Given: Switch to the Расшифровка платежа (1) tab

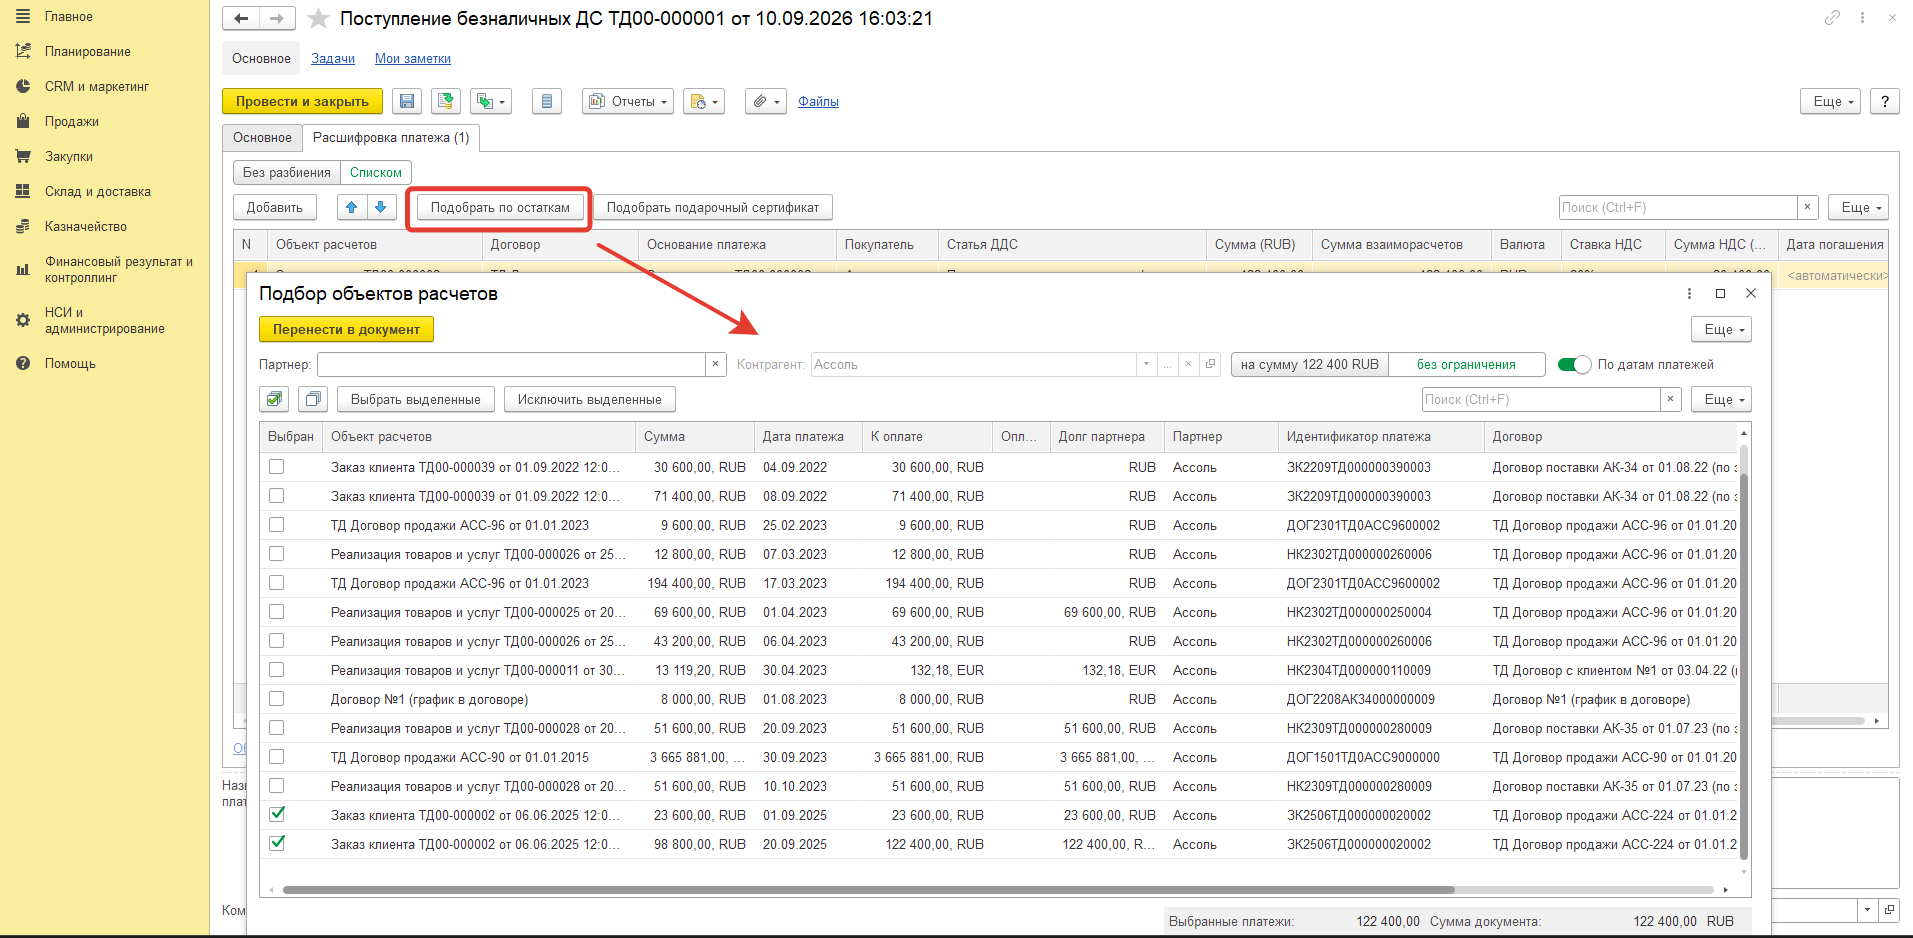Looking at the screenshot, I should coord(391,138).
